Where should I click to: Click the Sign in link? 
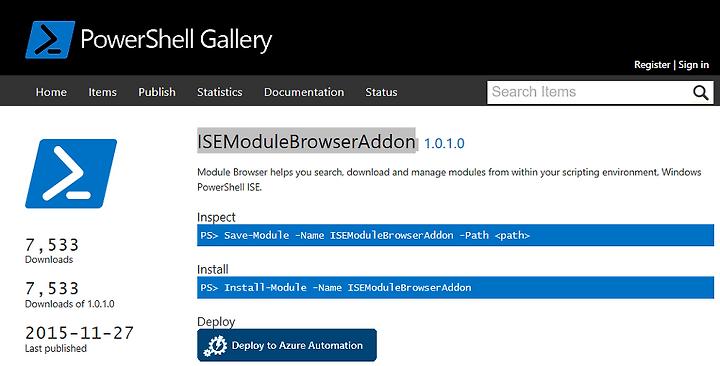(693, 65)
